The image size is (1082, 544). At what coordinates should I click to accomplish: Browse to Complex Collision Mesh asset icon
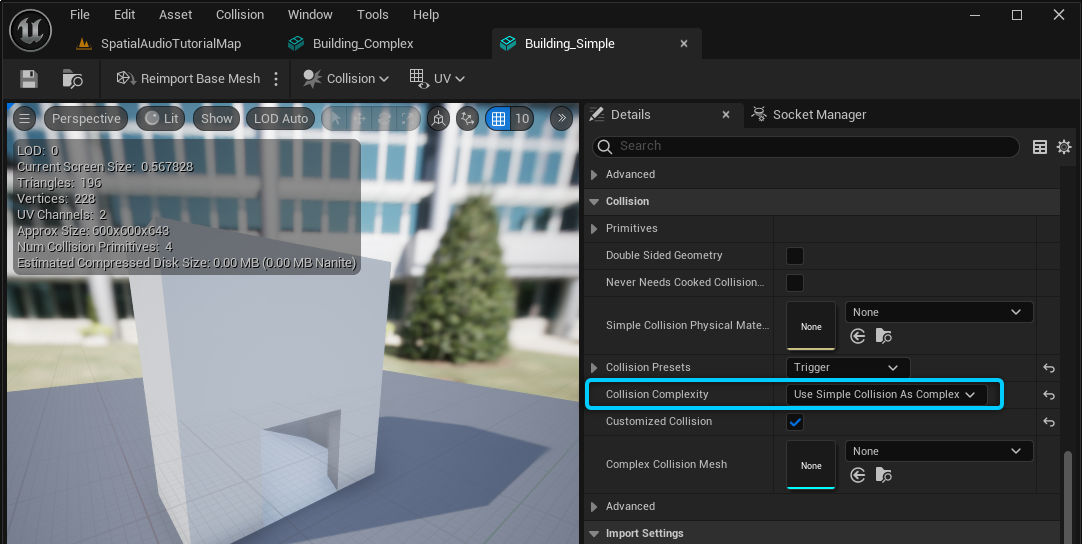pyautogui.click(x=884, y=476)
